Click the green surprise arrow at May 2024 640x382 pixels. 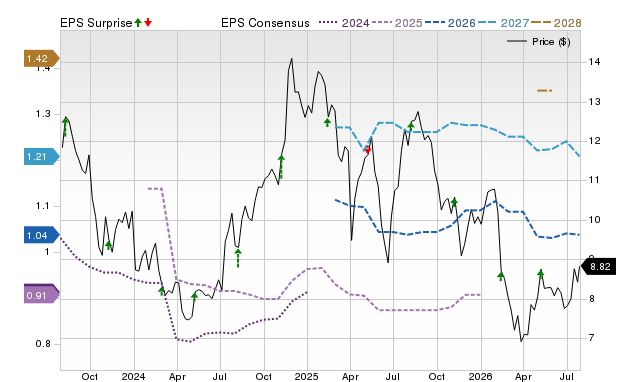(x=194, y=298)
